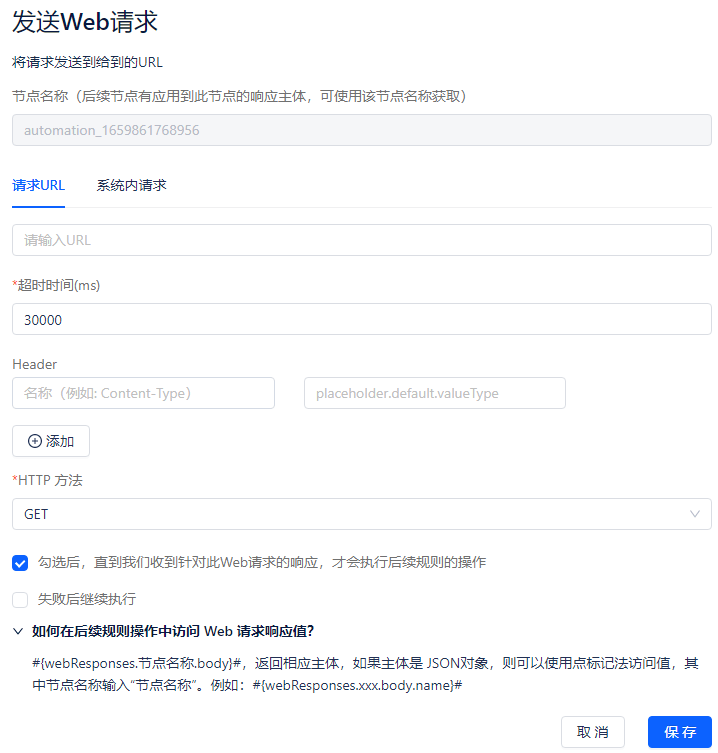718x753 pixels.
Task: Click the 失败后继续执行 label text
Action: pyautogui.click(x=87, y=599)
